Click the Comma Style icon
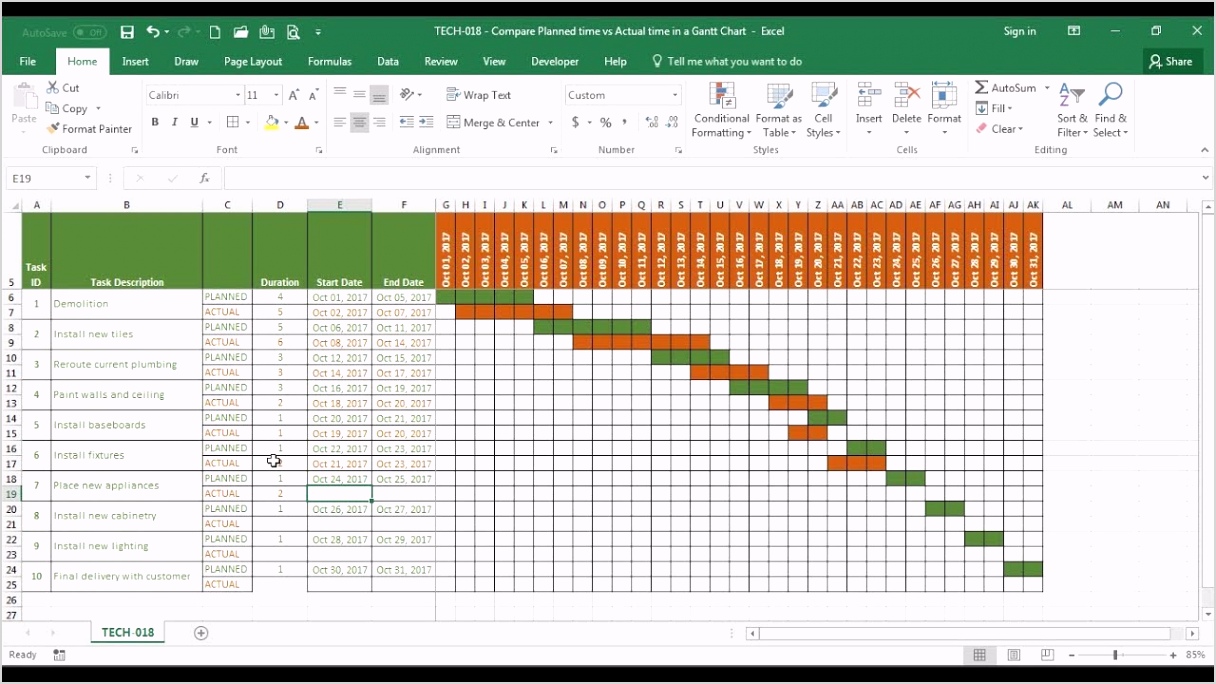This screenshot has height=684, width=1216. click(x=624, y=122)
